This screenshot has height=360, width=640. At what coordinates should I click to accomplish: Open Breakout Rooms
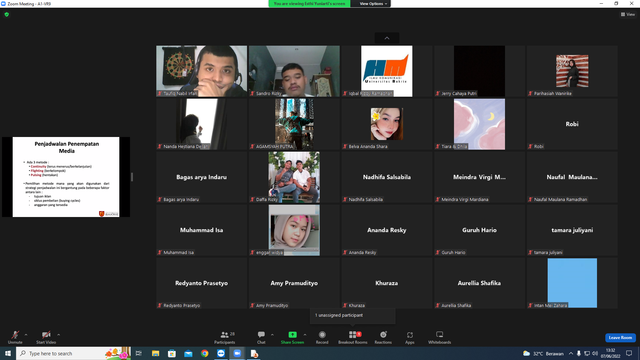click(x=353, y=337)
